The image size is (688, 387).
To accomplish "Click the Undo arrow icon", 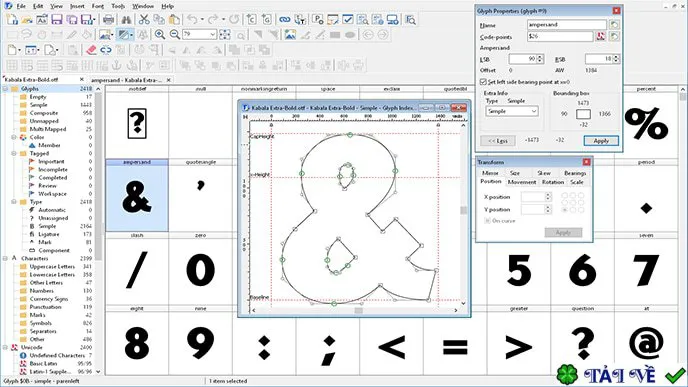I will (x=192, y=20).
